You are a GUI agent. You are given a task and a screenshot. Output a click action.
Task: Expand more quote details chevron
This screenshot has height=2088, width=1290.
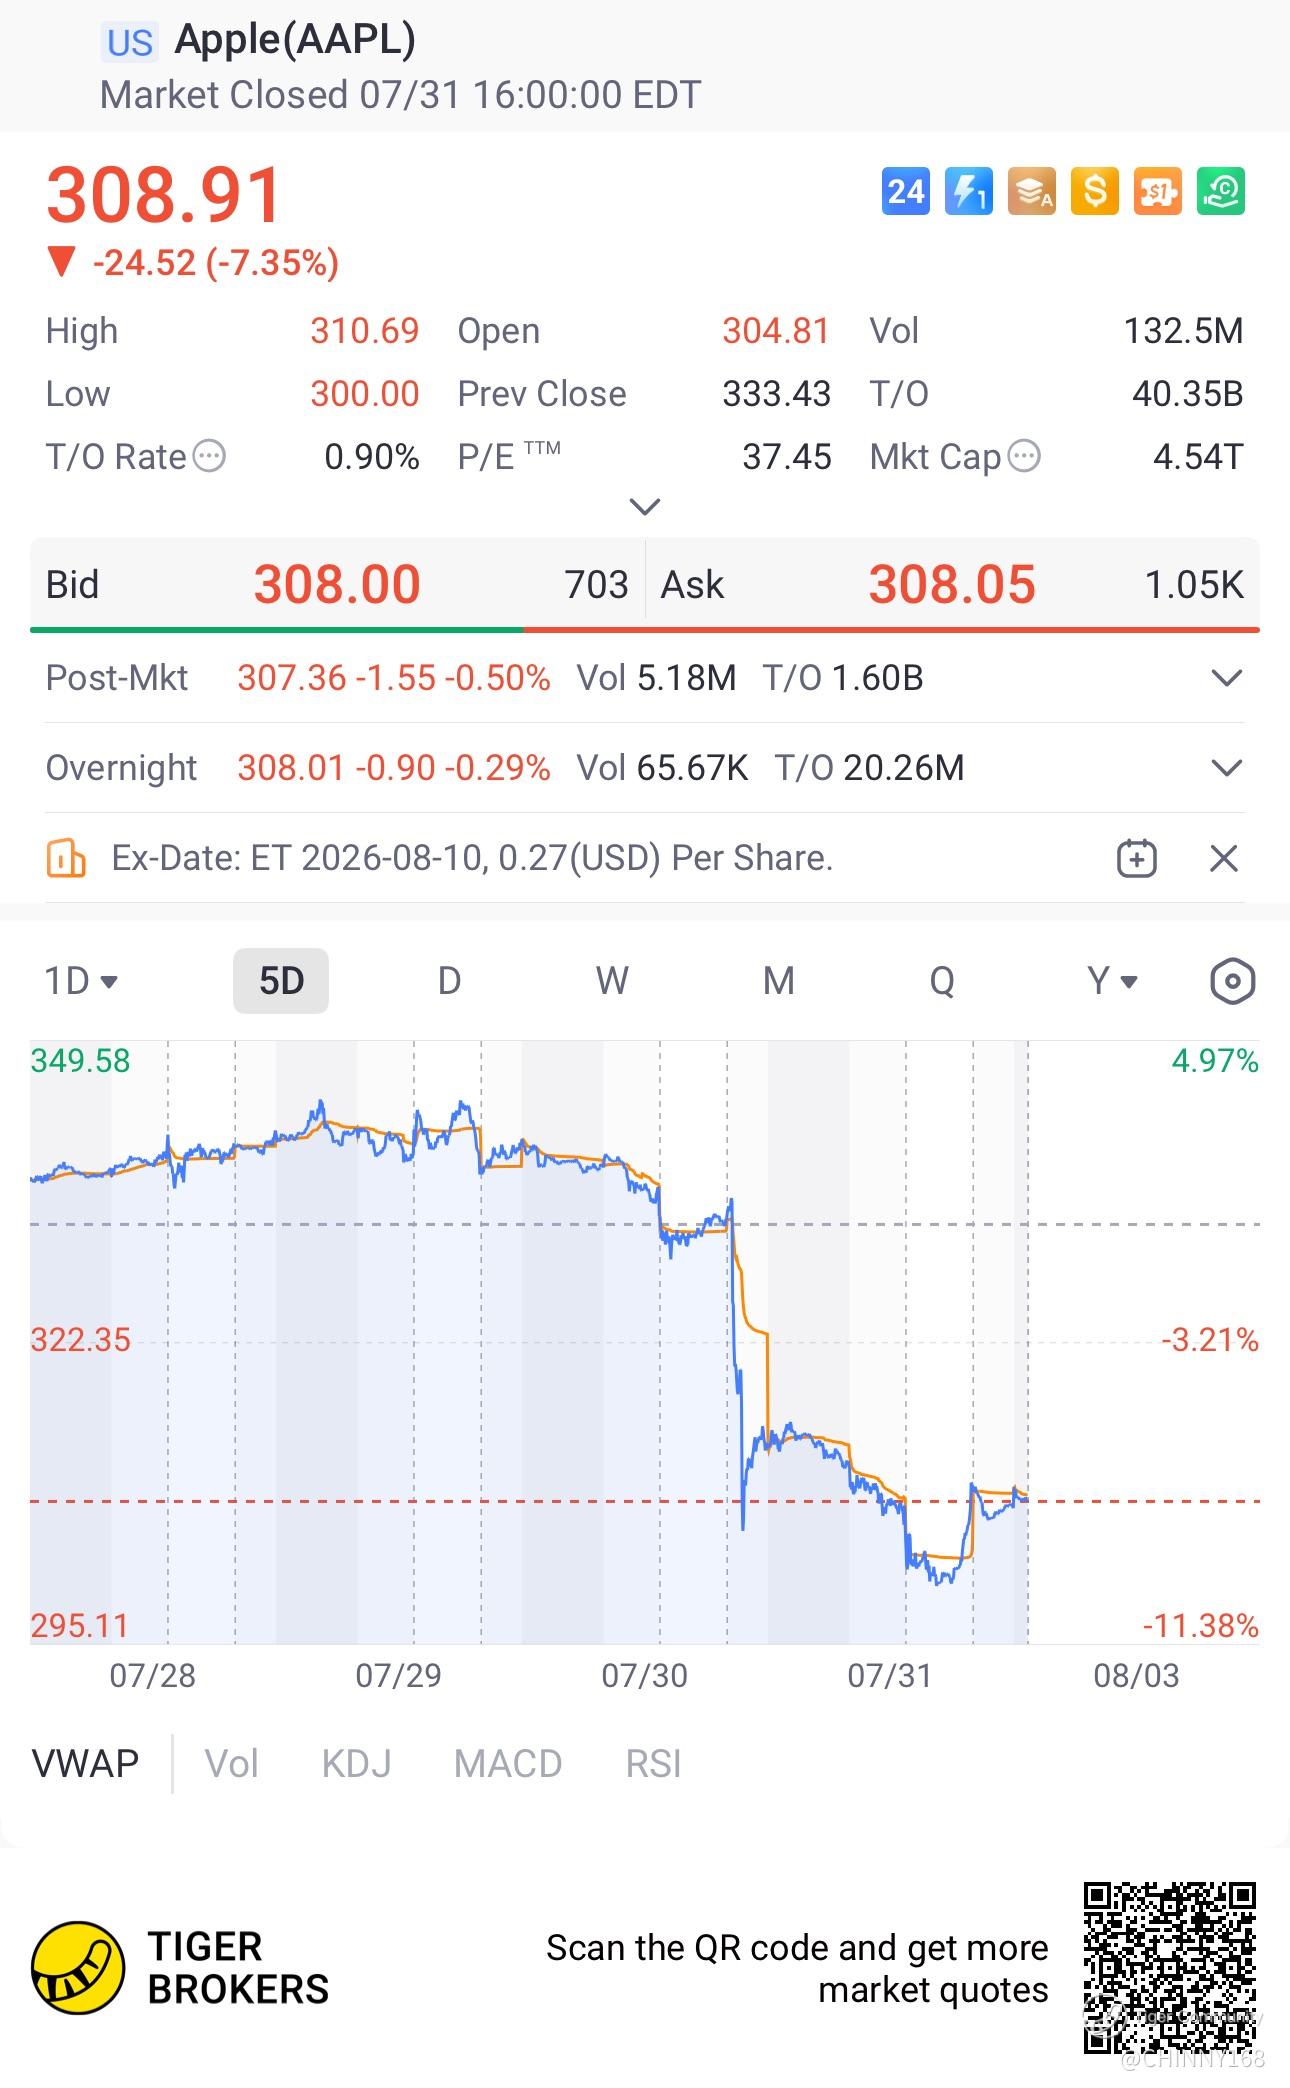click(645, 507)
